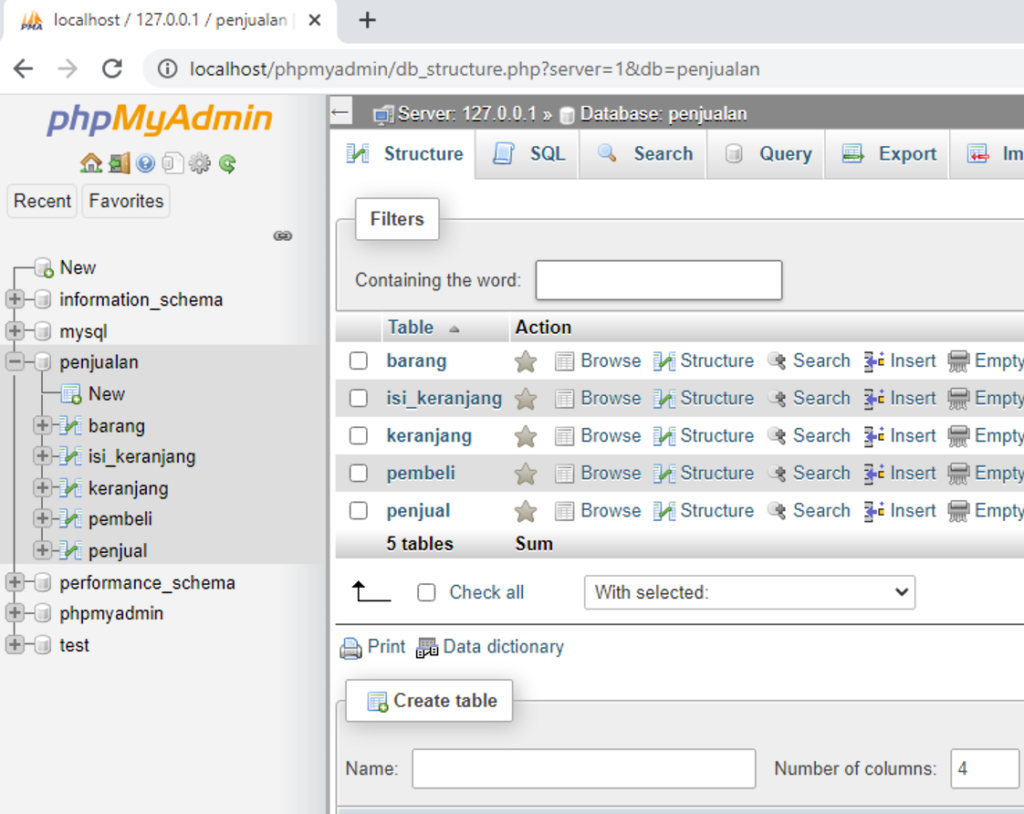Open the MySQL documentation page icon
Viewport: 1024px width, 814px height.
pyautogui.click(x=172, y=163)
